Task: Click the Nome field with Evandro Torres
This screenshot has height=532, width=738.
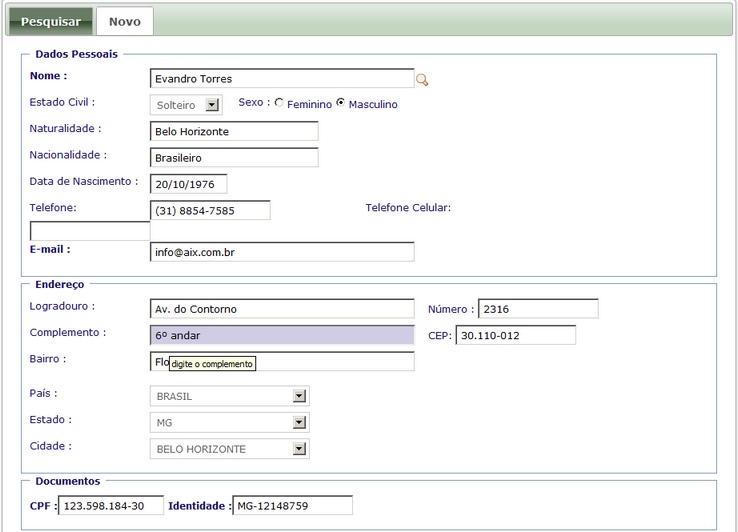Action: [x=281, y=79]
